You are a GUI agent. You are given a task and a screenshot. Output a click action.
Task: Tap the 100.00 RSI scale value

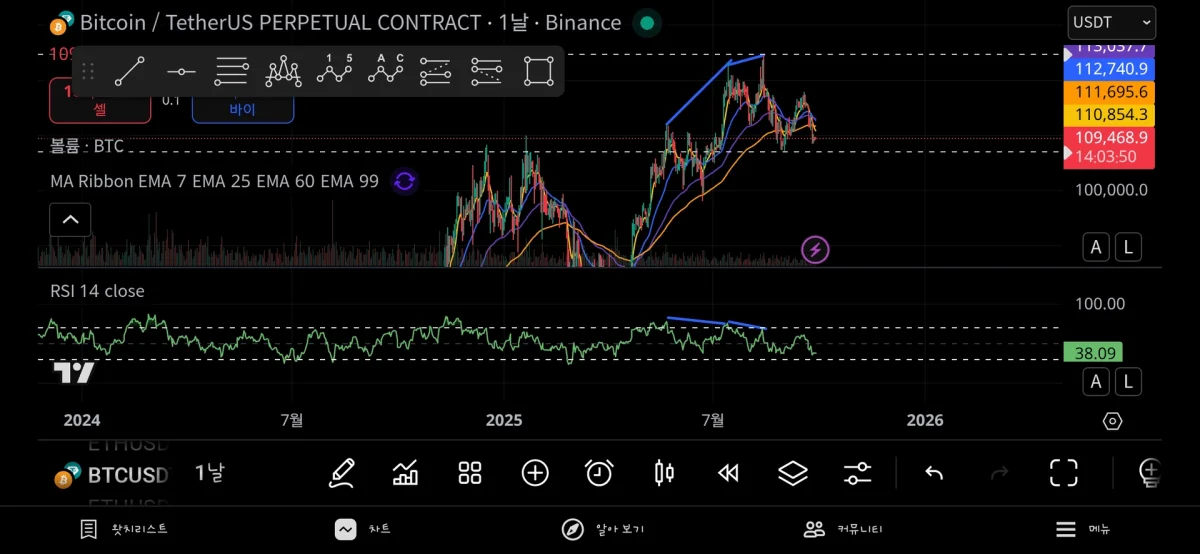click(1099, 304)
